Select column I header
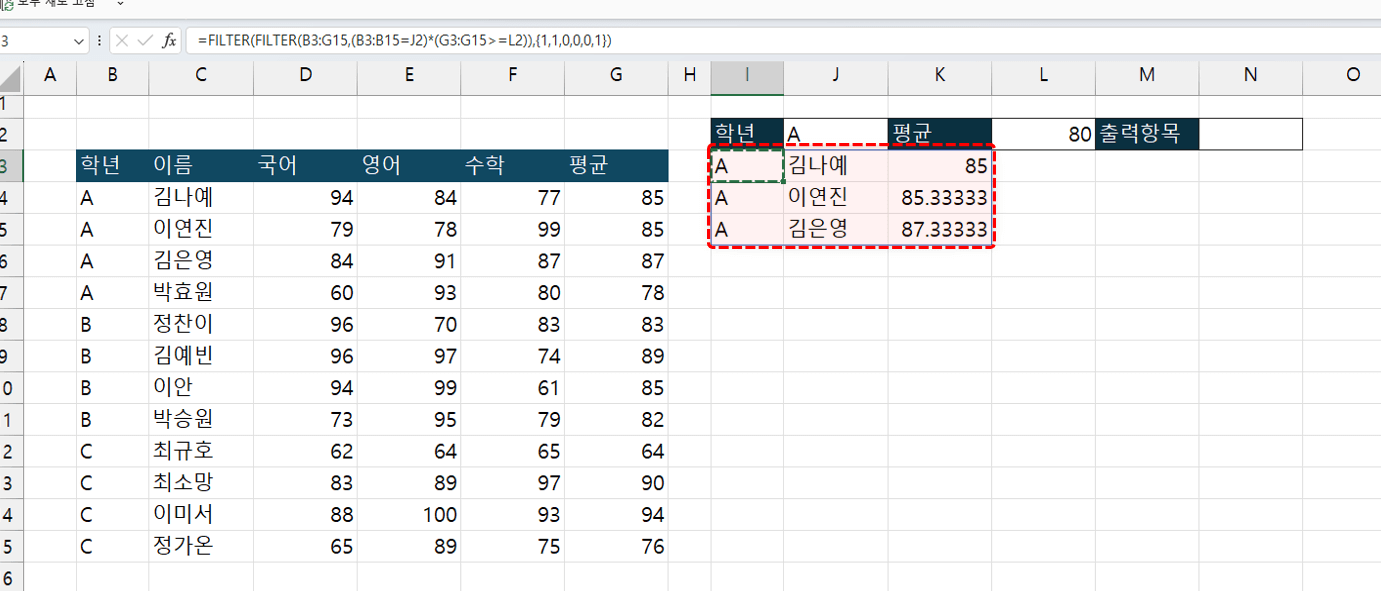The width and height of the screenshot is (1381, 591). (x=747, y=75)
